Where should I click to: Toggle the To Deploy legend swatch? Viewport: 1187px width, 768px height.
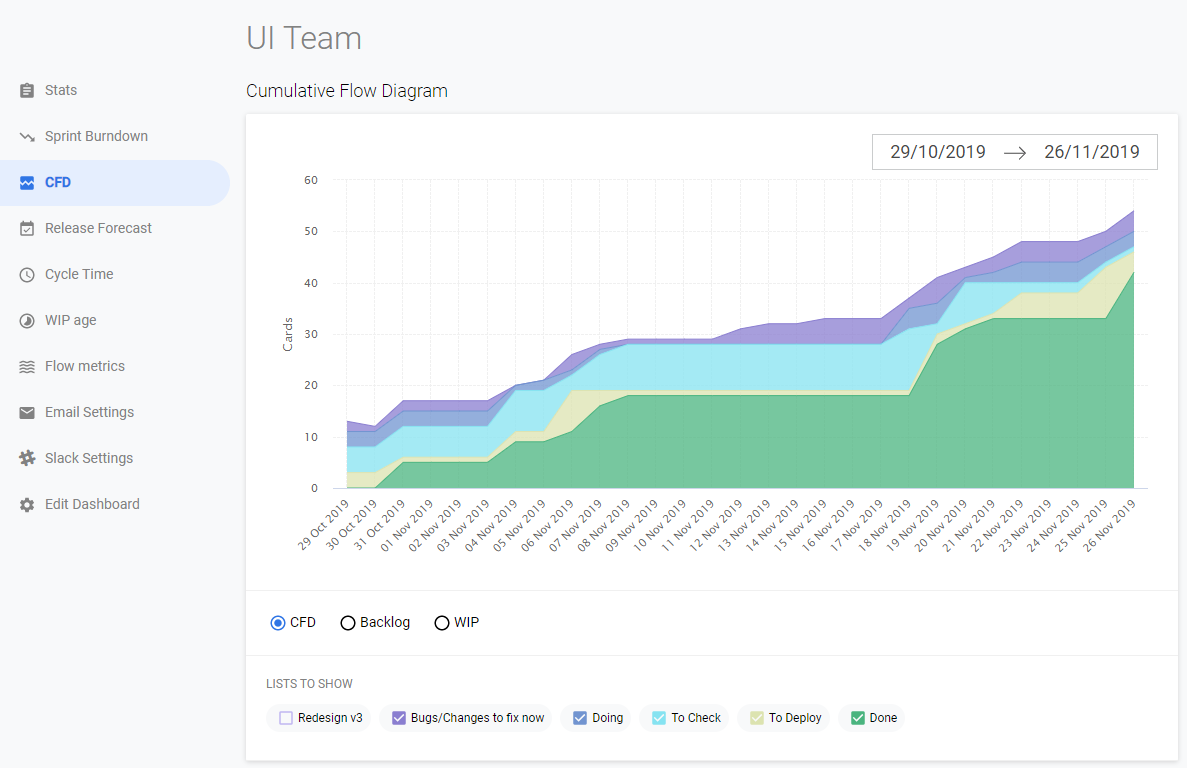pyautogui.click(x=757, y=717)
